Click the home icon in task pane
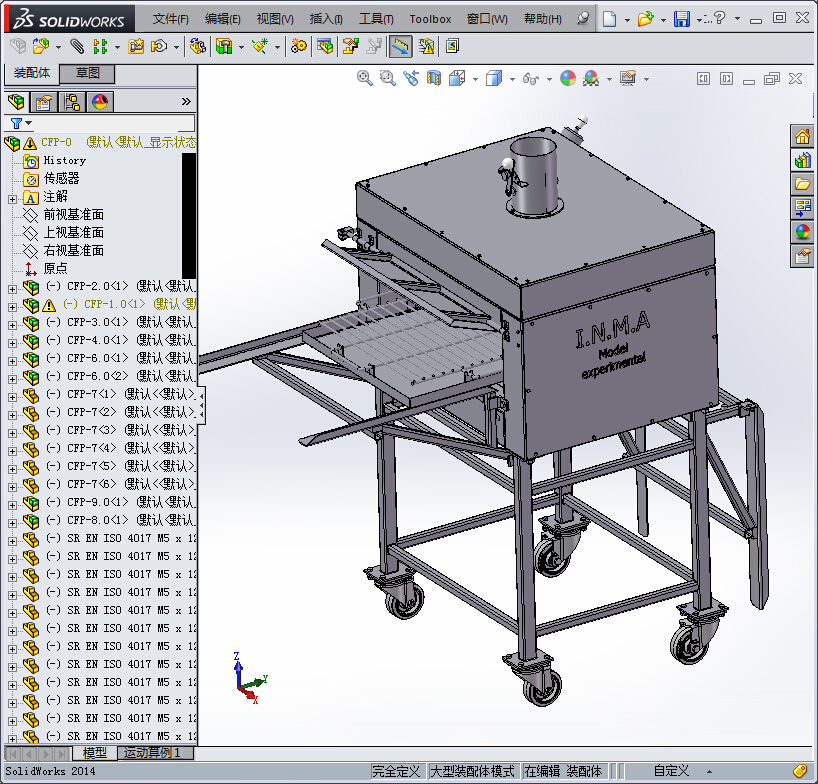This screenshot has height=784, width=818. [802, 137]
